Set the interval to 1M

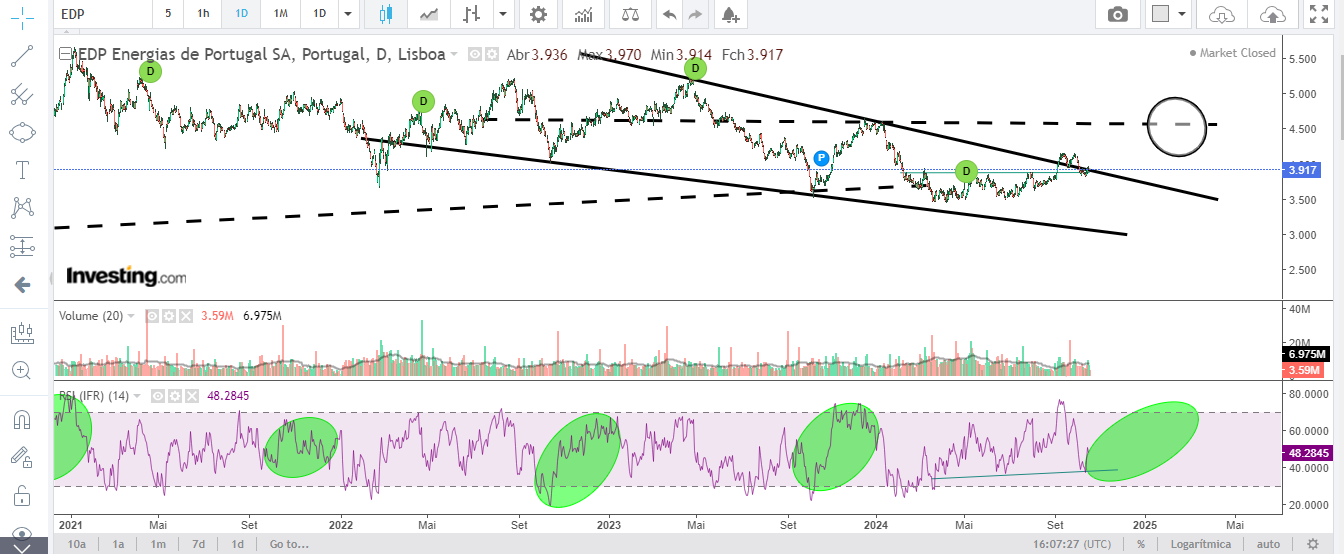point(280,14)
